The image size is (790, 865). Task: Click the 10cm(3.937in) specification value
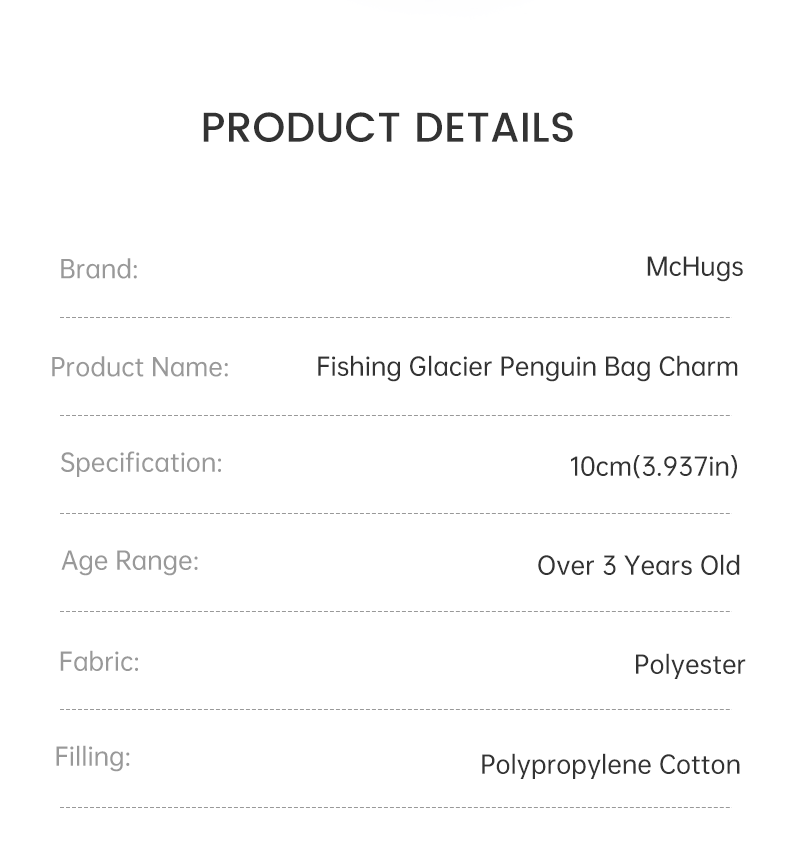[x=654, y=467]
